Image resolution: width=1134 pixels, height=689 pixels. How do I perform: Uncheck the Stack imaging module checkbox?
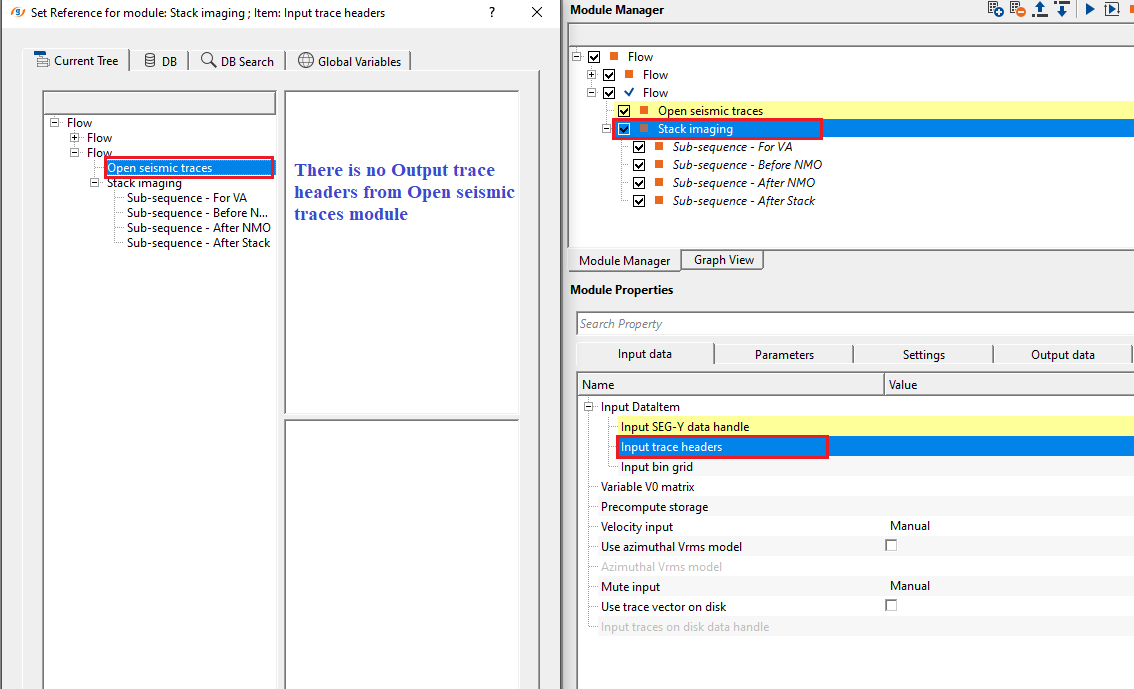coord(624,129)
